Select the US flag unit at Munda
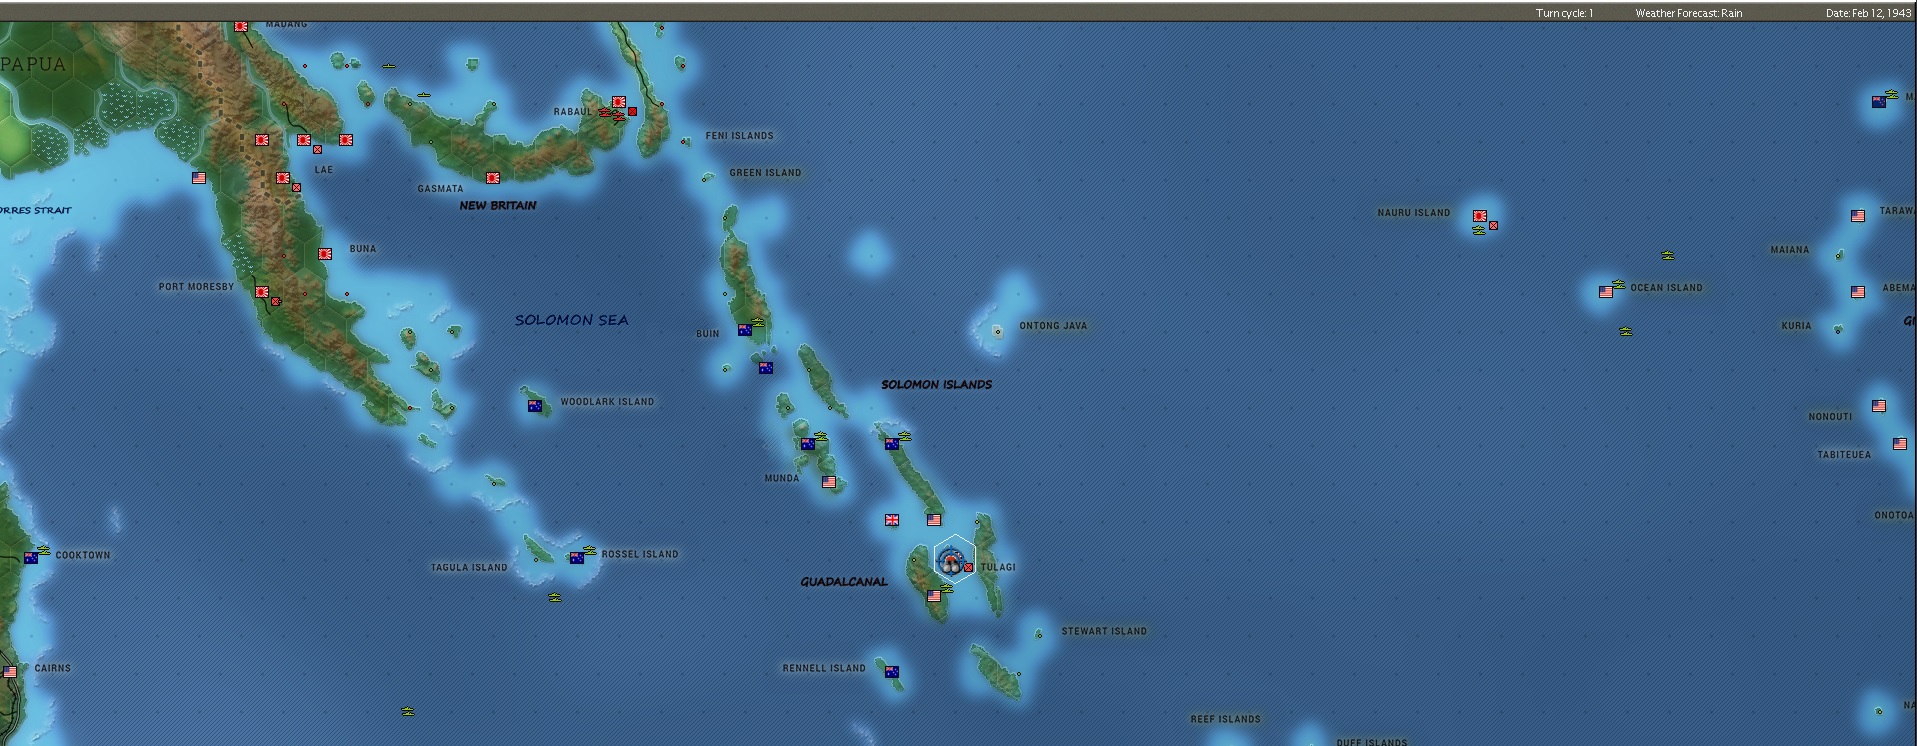The image size is (1917, 746). (829, 482)
